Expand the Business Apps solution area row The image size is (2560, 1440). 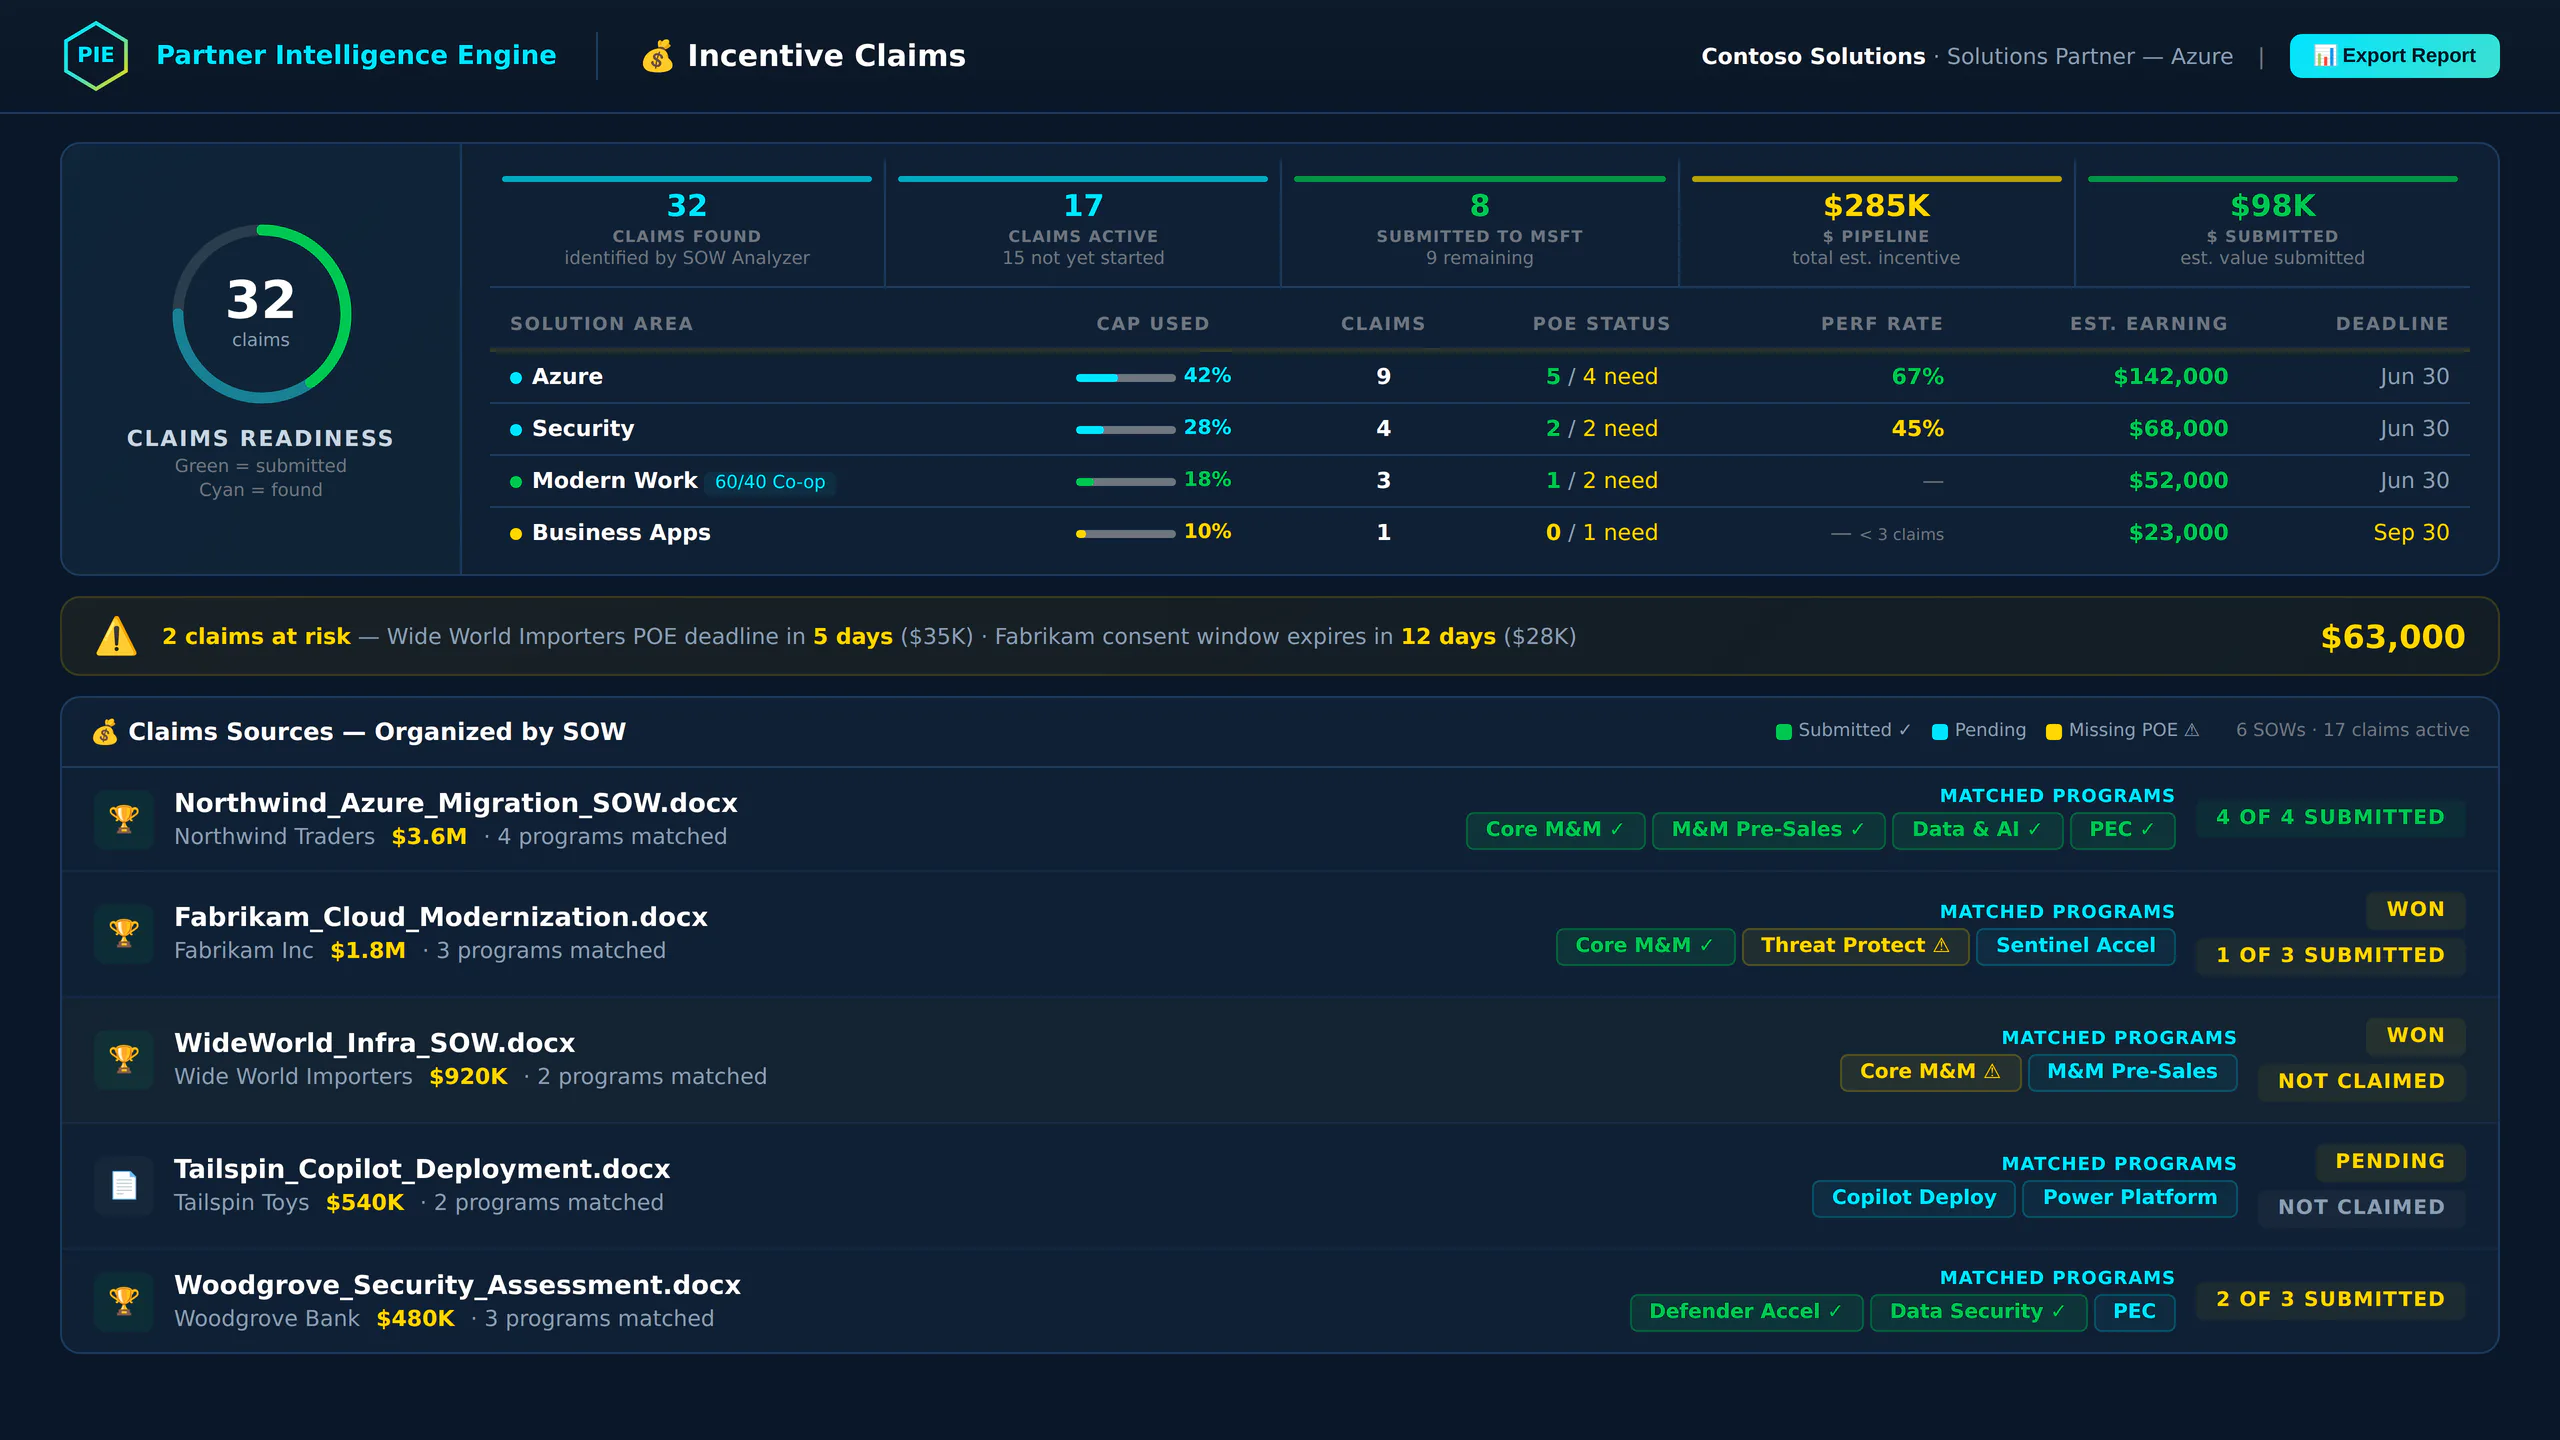coord(620,533)
